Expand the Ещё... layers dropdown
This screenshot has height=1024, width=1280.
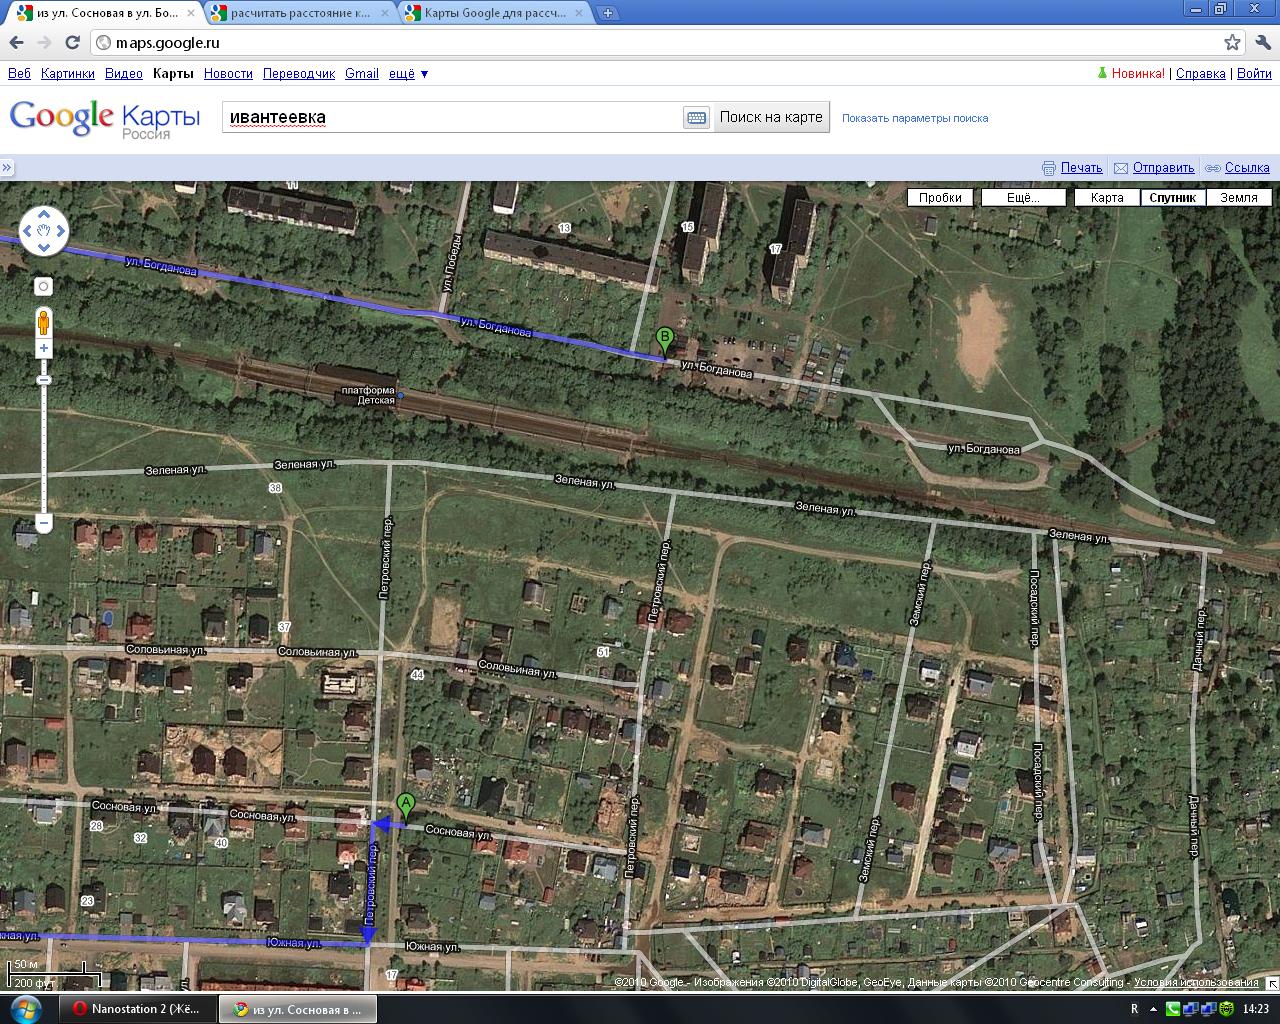[1022, 197]
